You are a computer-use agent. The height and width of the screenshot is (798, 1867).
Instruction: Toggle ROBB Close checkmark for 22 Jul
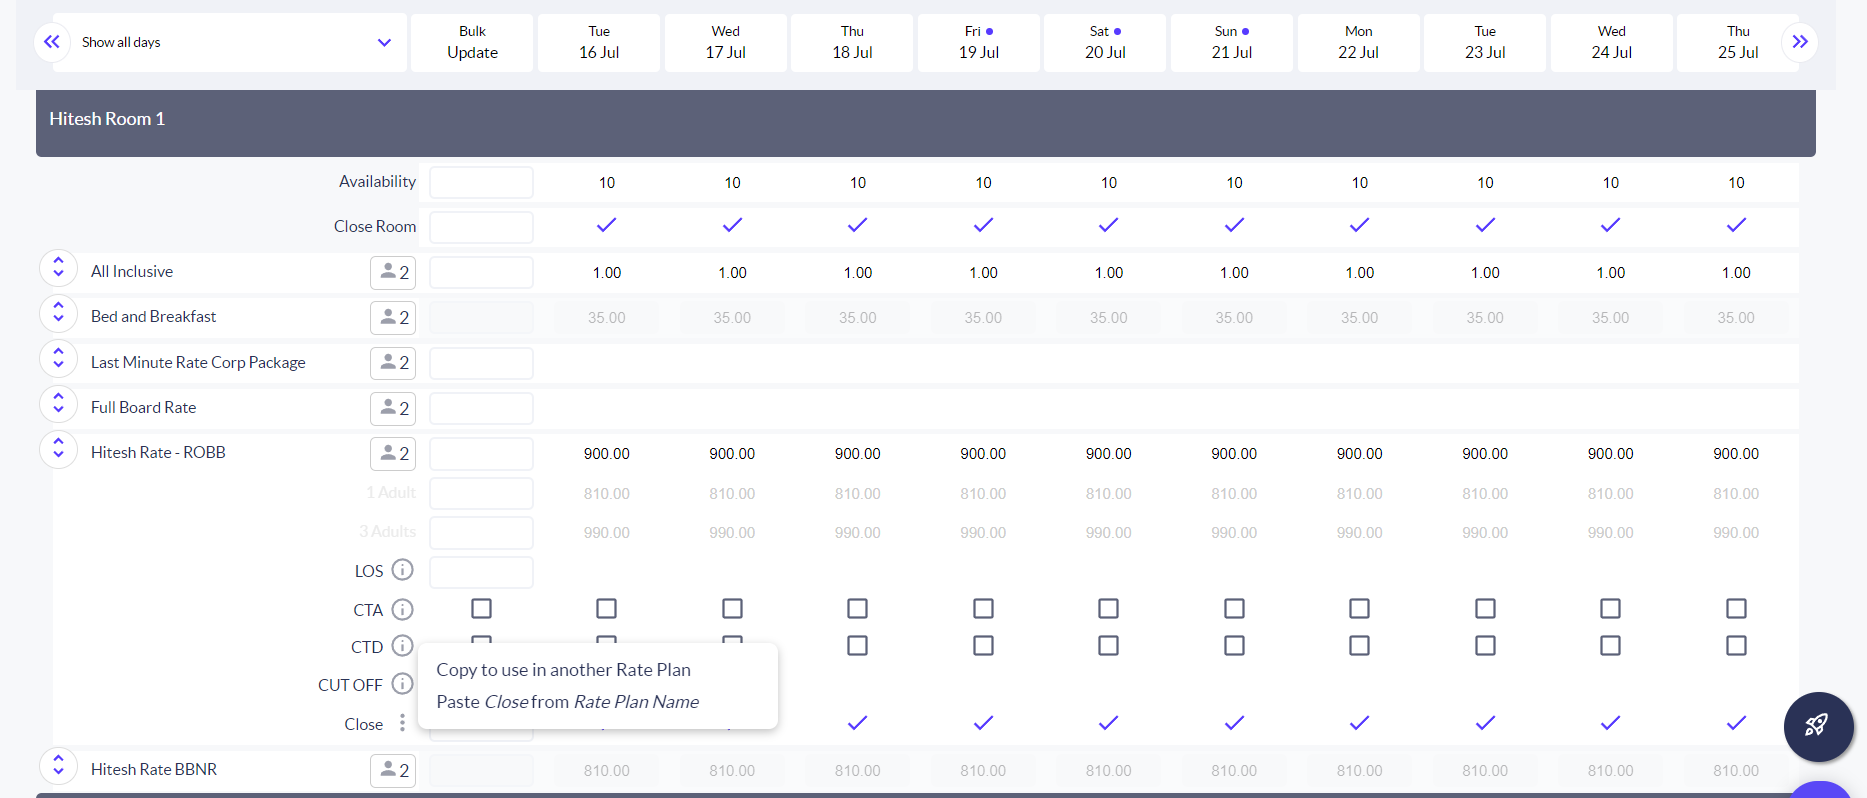[1359, 722]
